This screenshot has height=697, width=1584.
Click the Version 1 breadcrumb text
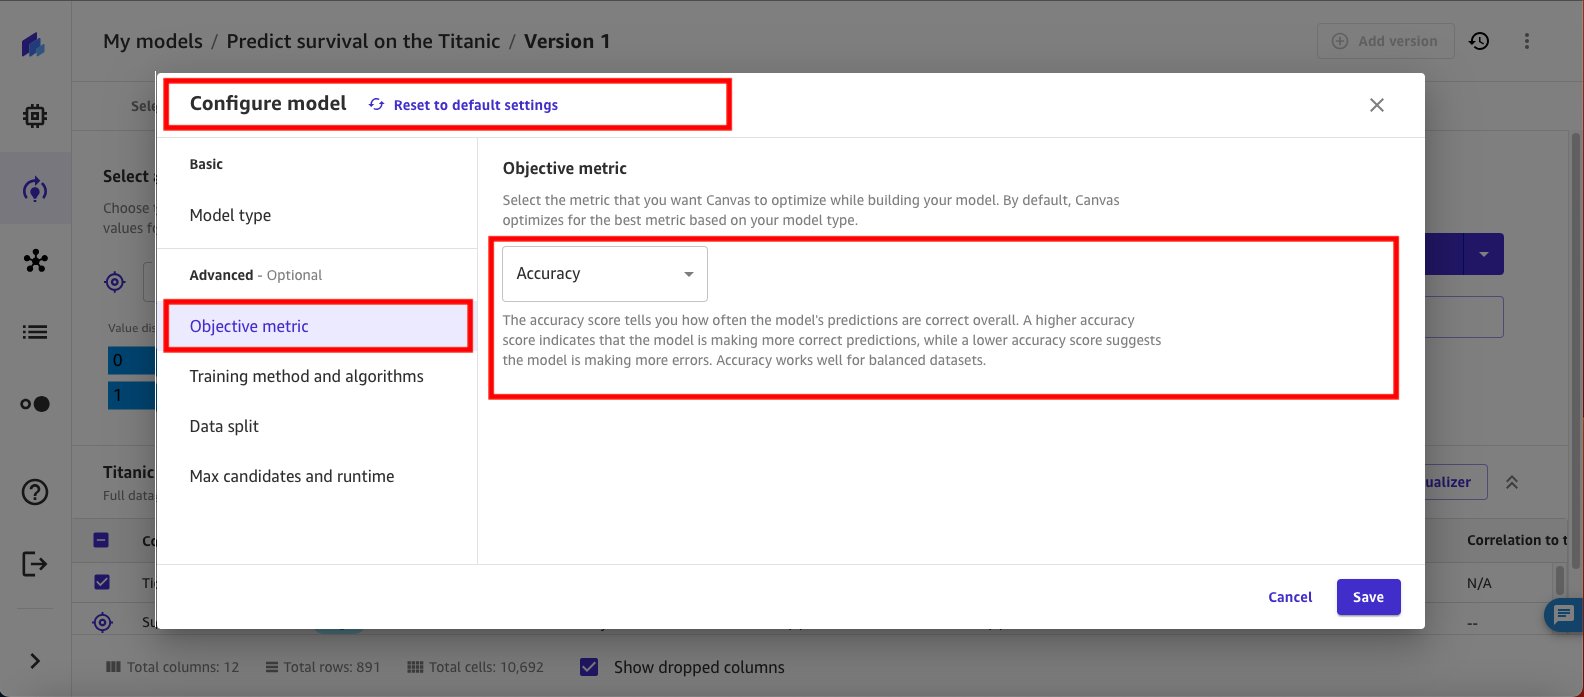pos(567,41)
